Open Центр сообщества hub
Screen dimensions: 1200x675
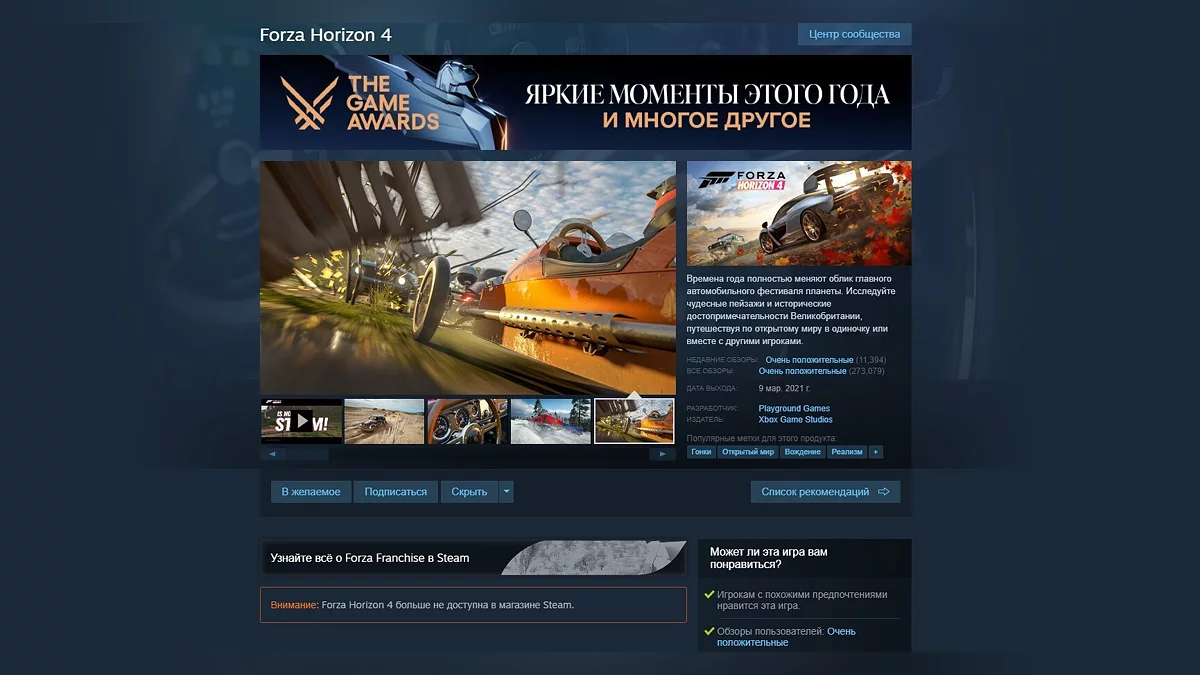tap(854, 34)
